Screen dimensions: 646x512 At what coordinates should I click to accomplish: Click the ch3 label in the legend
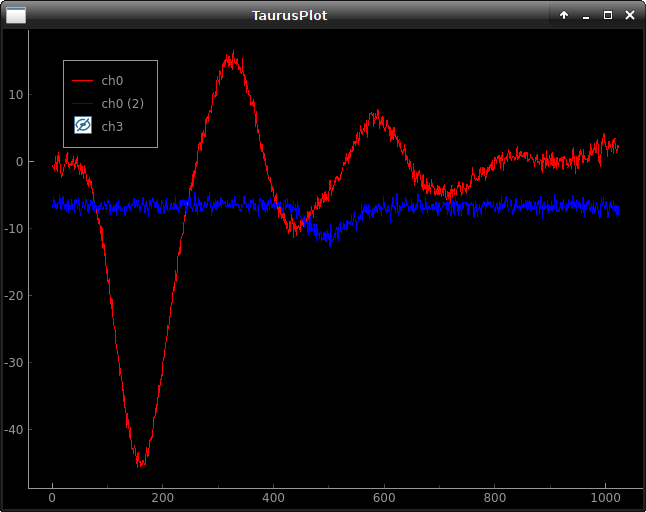(x=112, y=126)
